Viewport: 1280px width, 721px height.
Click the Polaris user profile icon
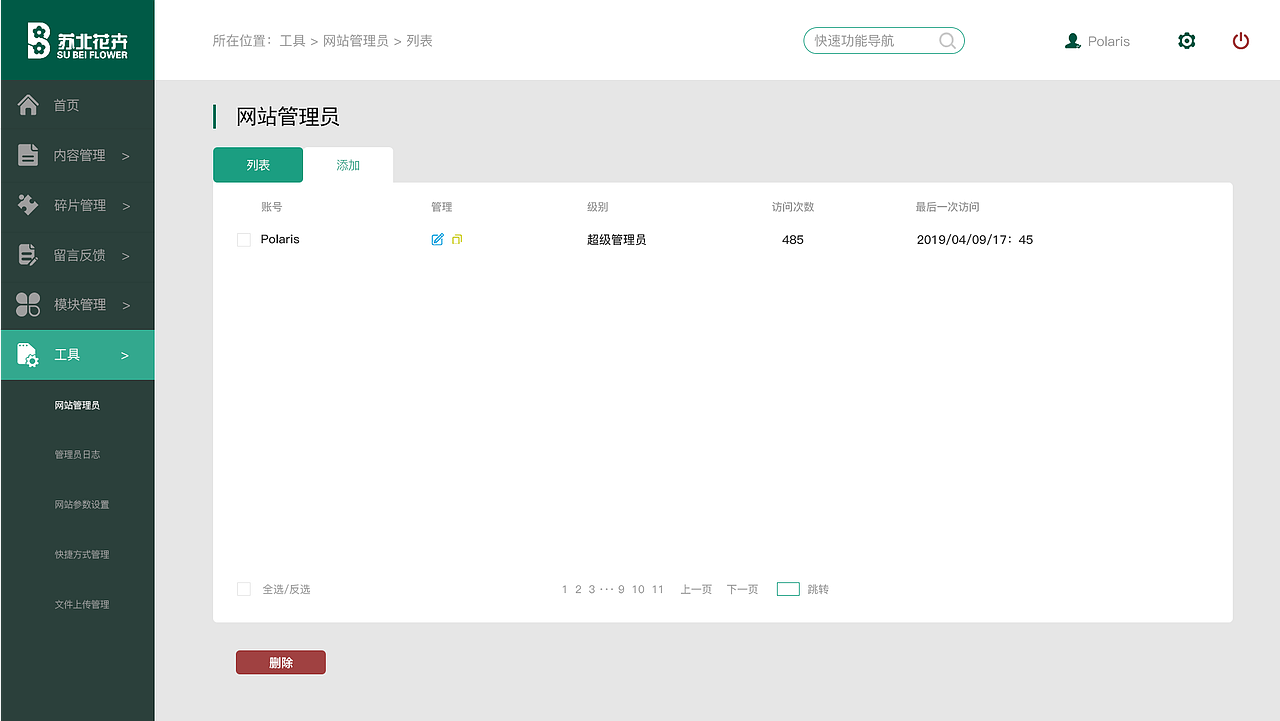[x=1070, y=41]
